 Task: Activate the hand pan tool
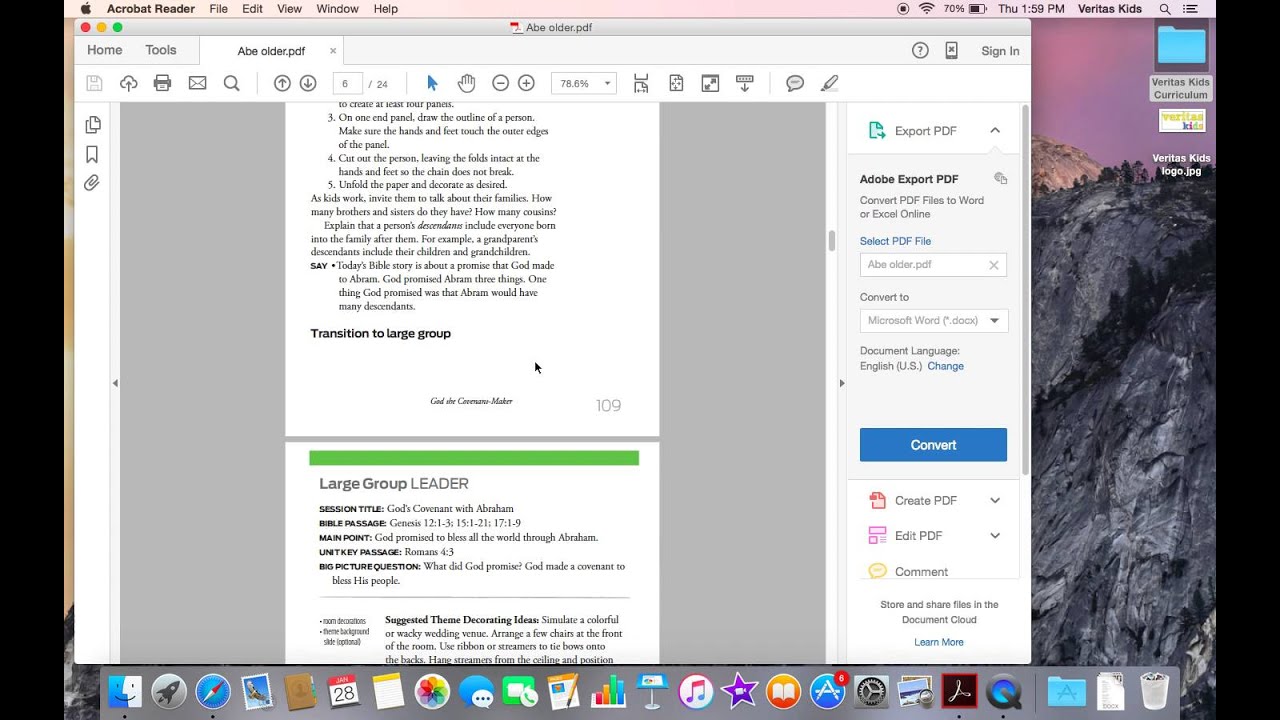pos(466,83)
